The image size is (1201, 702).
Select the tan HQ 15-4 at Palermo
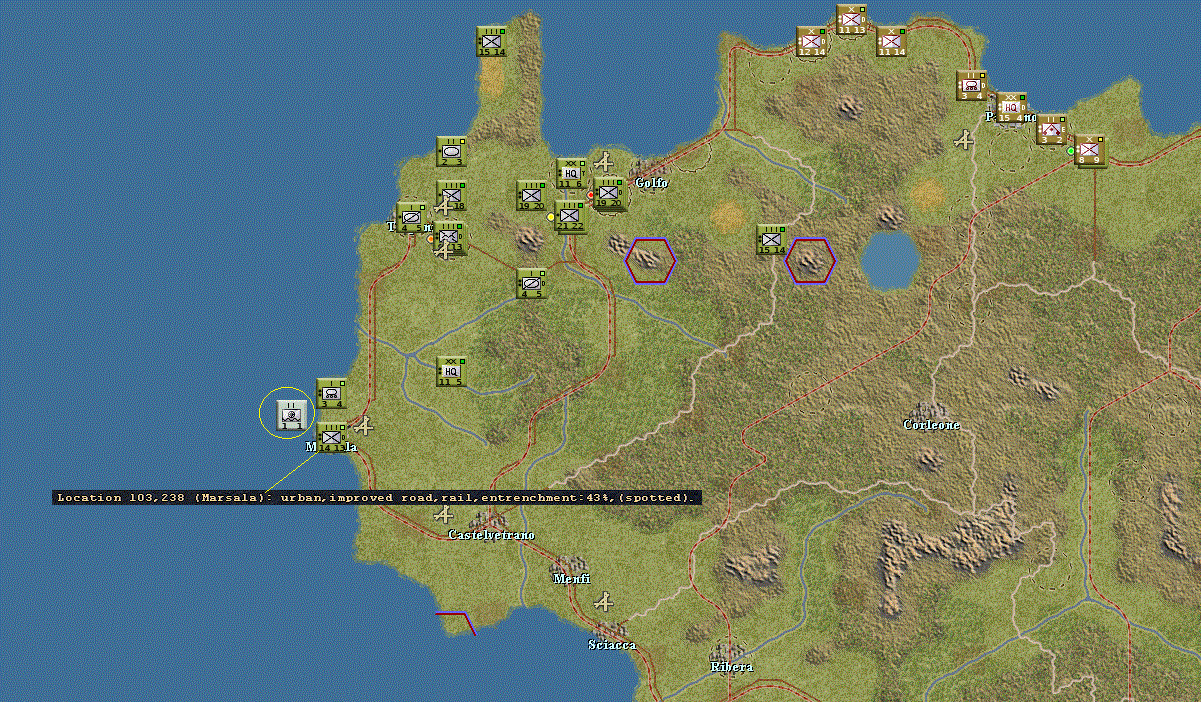tap(1011, 107)
